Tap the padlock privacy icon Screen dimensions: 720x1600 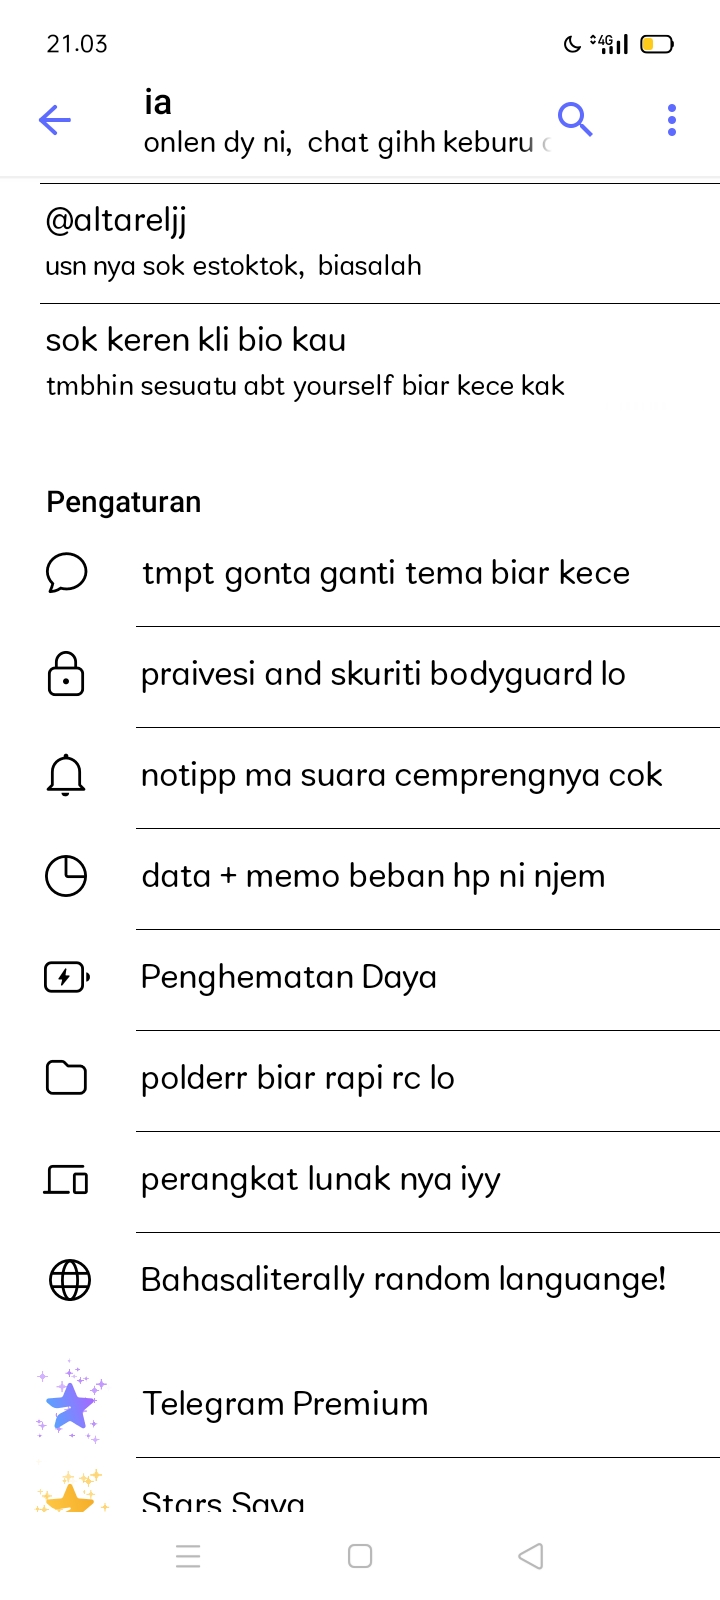pos(67,674)
